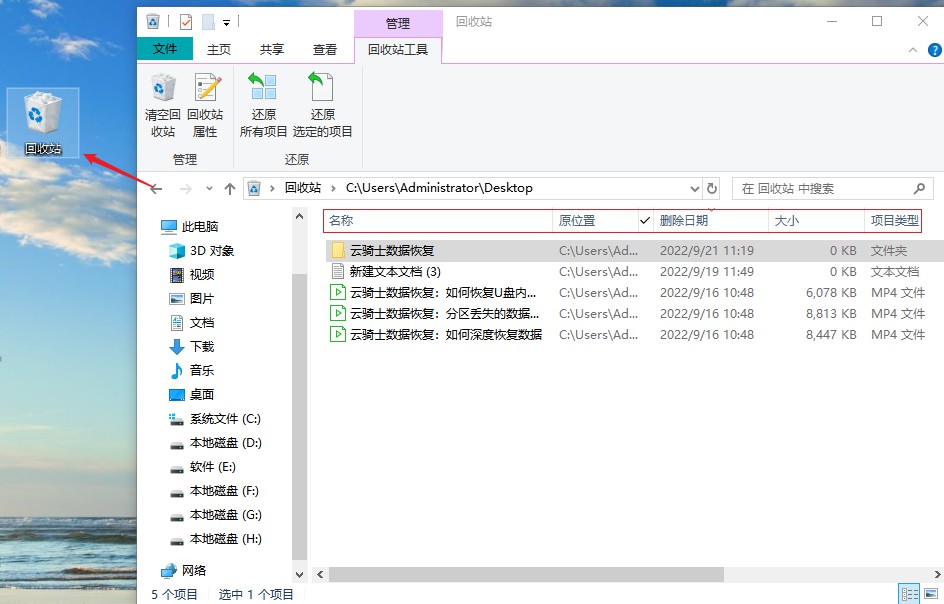This screenshot has width=944, height=604.
Task: Open Help with the question mark icon
Action: pos(933,49)
